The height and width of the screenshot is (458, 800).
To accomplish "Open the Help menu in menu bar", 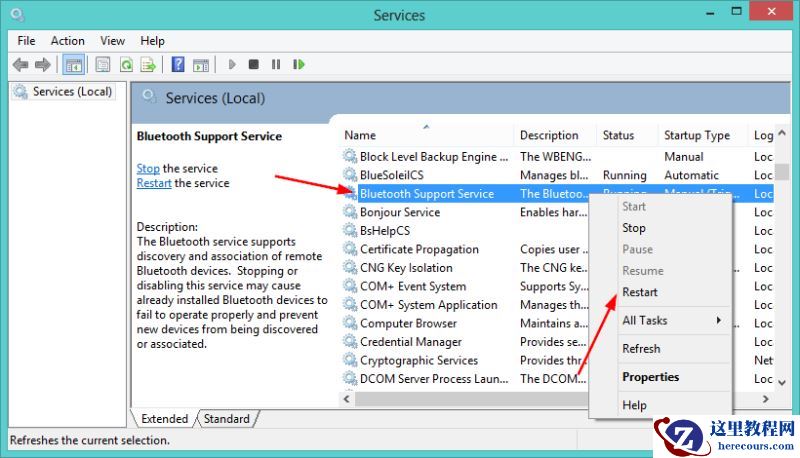I will (152, 41).
